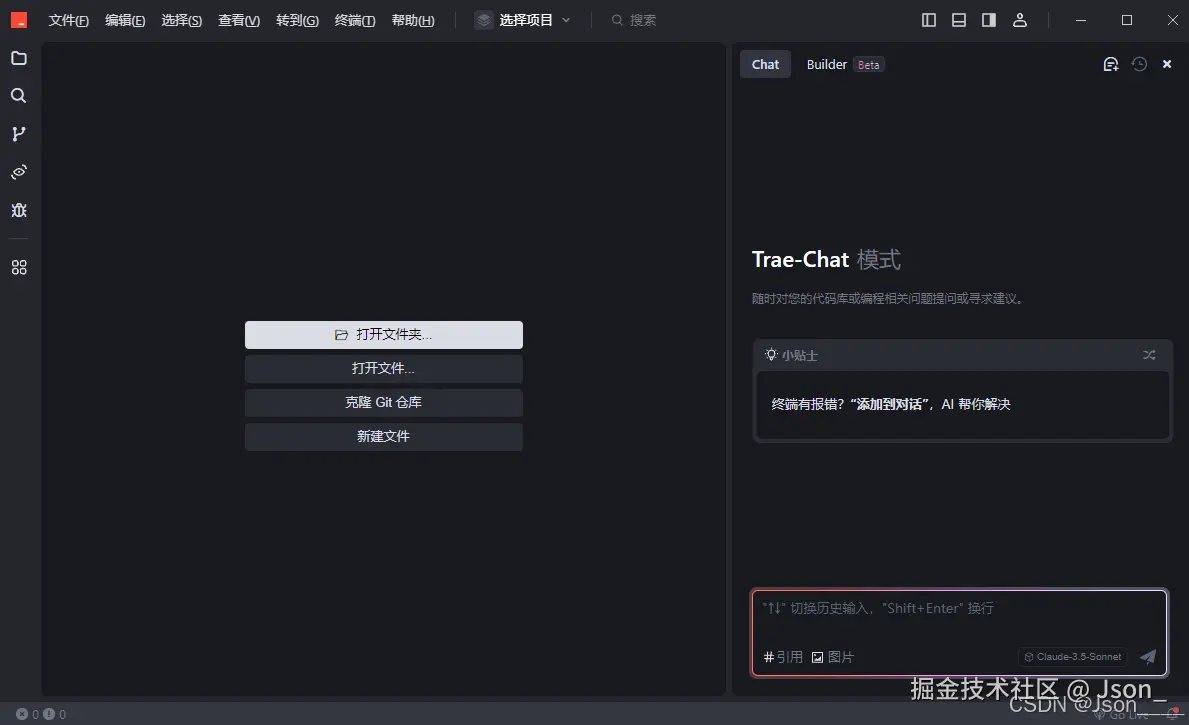Open the 帮助(H) menu
This screenshot has height=725, width=1189.
413,20
